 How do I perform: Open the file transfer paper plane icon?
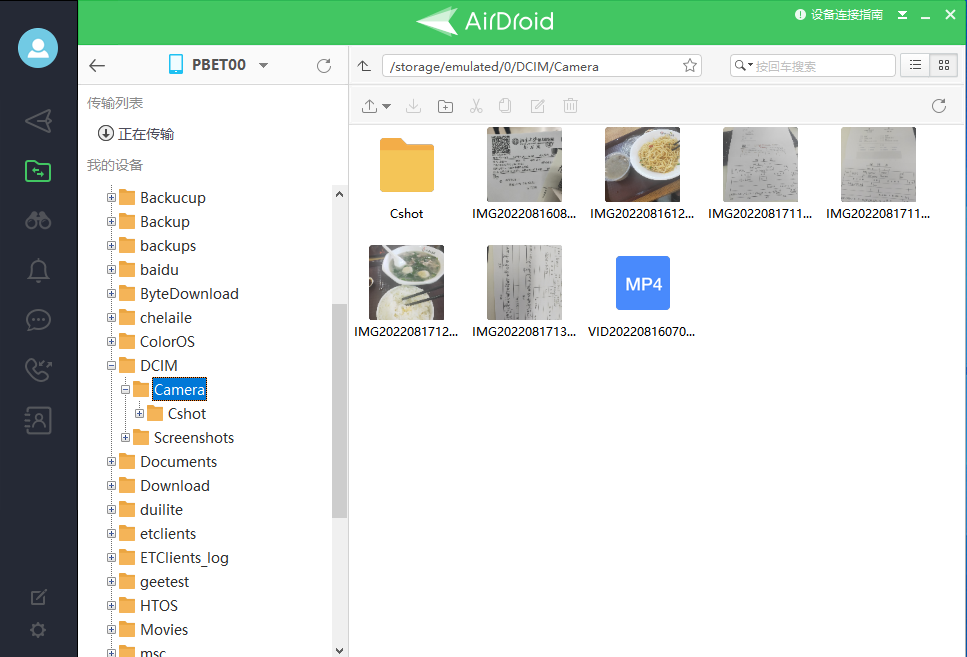point(38,121)
